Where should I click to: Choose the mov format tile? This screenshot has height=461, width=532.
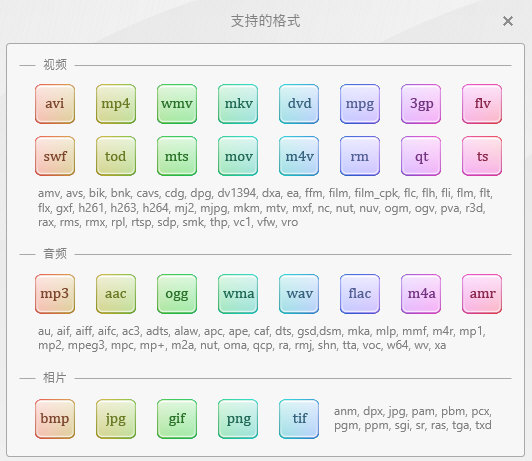(238, 156)
